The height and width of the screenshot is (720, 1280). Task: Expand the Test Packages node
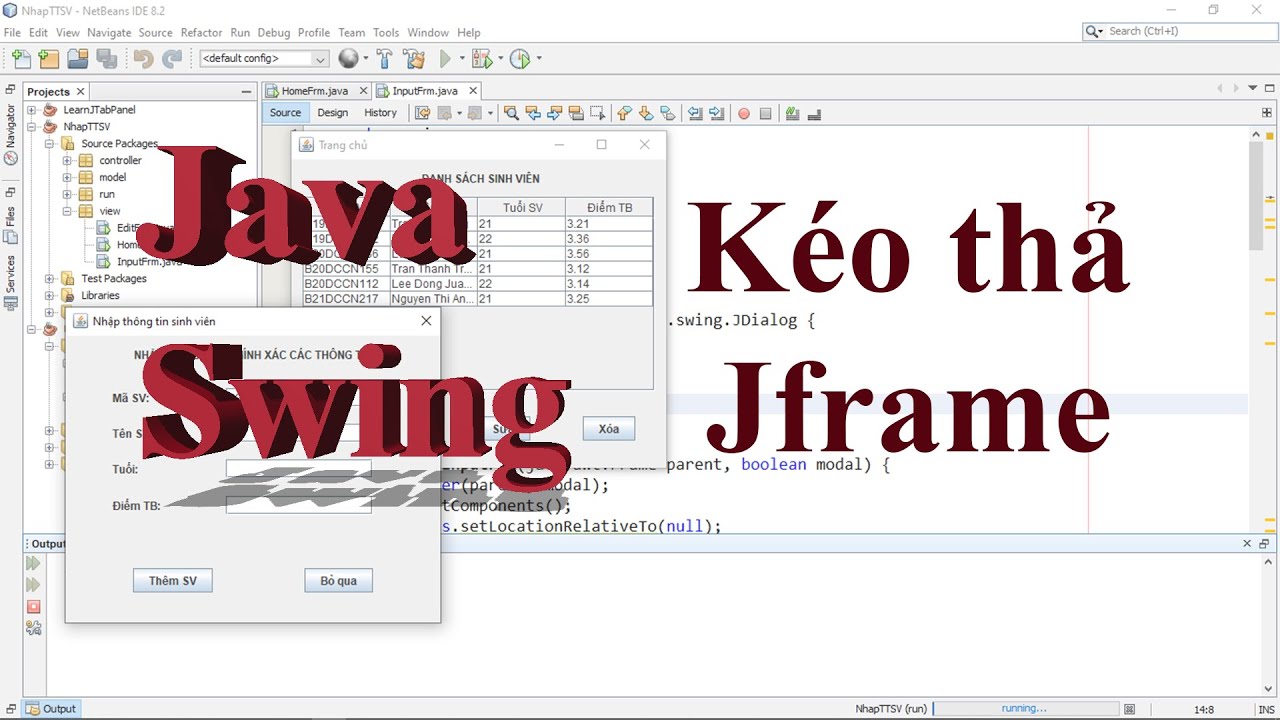(x=50, y=279)
